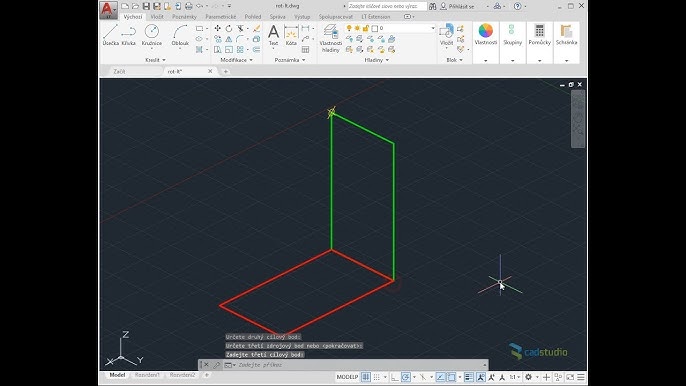Viewport: 686px width, 386px height.
Task: Open the Pomůcky calculator utilities panel
Action: 539,35
